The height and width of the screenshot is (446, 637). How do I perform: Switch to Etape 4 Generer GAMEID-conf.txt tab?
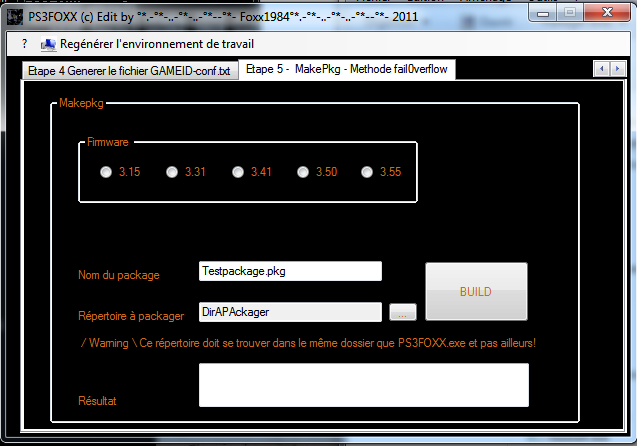(130, 71)
